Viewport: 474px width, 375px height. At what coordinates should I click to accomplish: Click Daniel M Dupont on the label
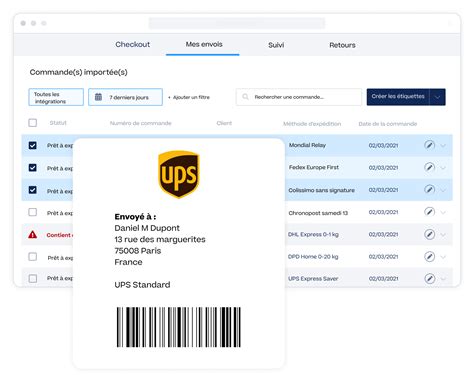coord(147,228)
